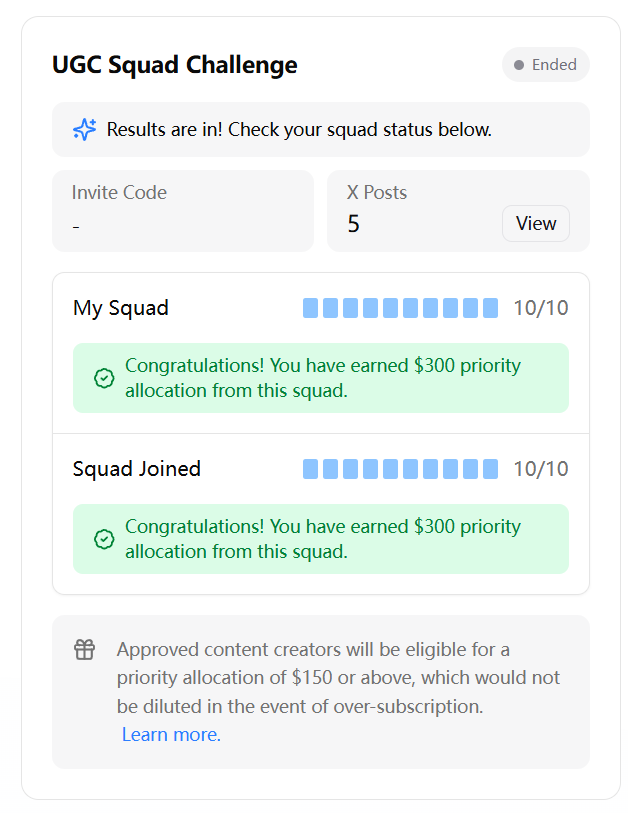Click the My Squad progress bar
This screenshot has width=628, height=813.
click(400, 308)
